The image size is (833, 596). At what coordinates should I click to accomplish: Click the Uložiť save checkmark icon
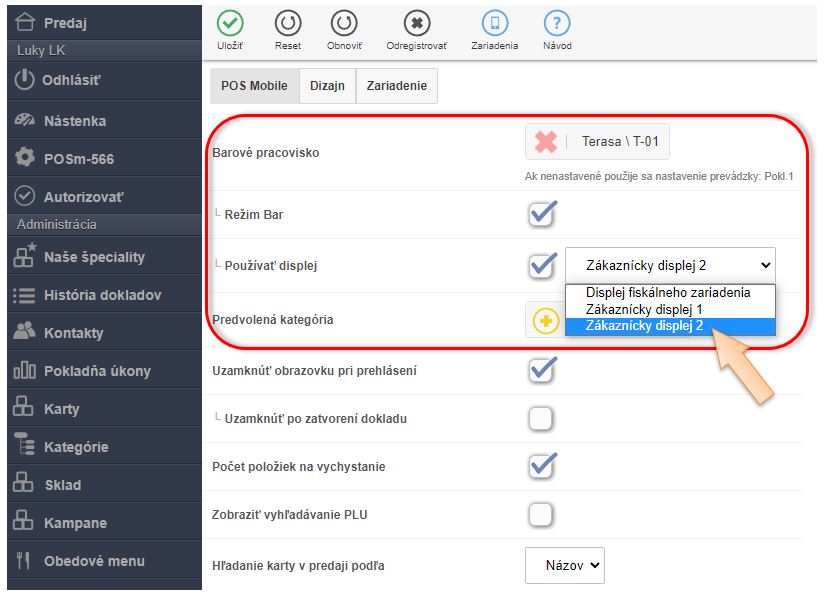230,23
